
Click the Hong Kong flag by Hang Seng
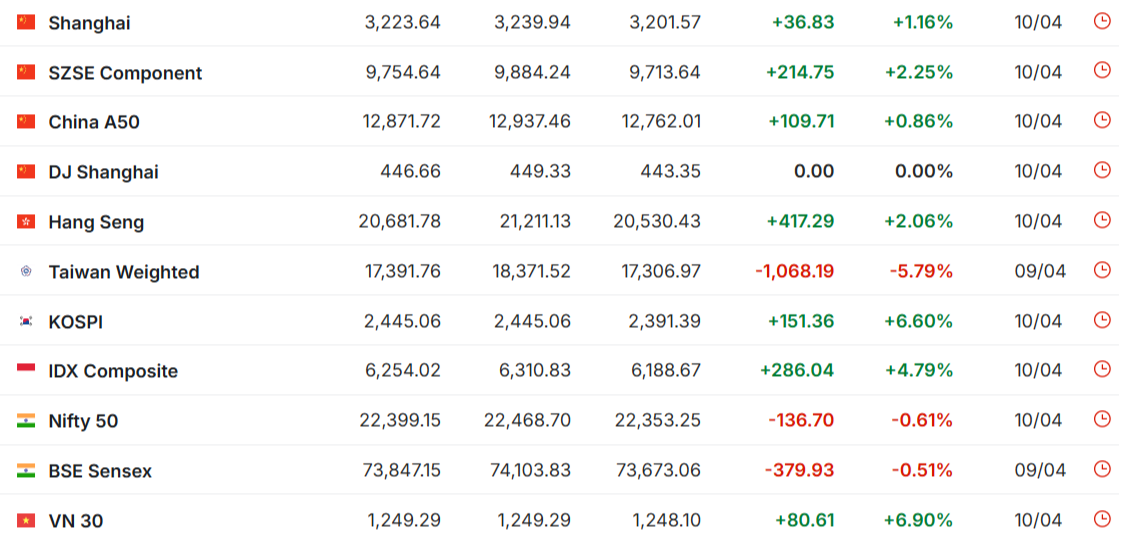click(26, 222)
